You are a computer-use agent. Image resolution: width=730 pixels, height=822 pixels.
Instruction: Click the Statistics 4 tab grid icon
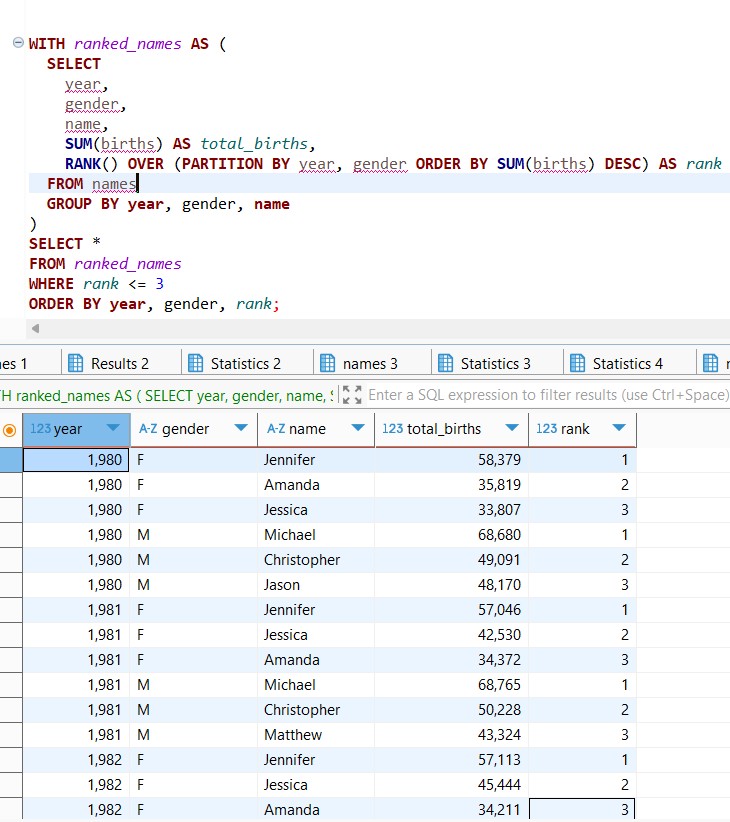point(578,363)
